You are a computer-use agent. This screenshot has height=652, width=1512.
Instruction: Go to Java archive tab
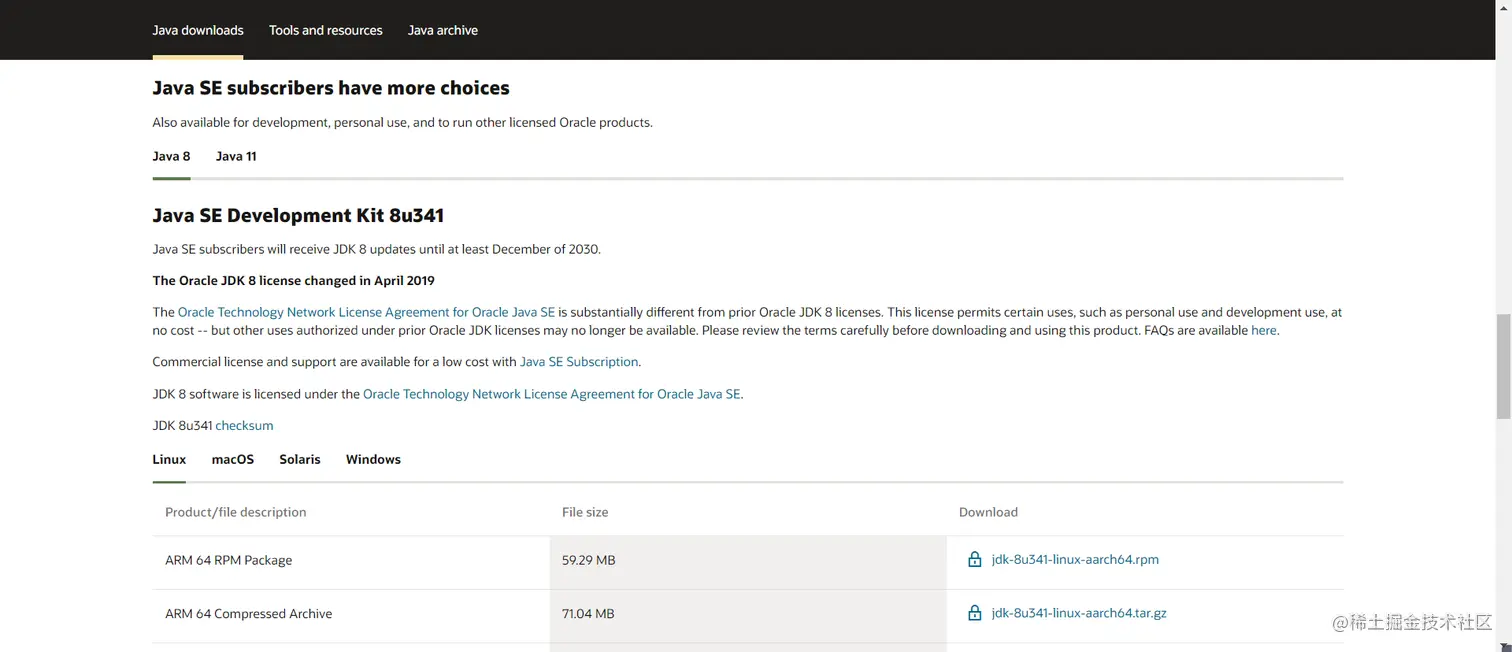pos(443,30)
